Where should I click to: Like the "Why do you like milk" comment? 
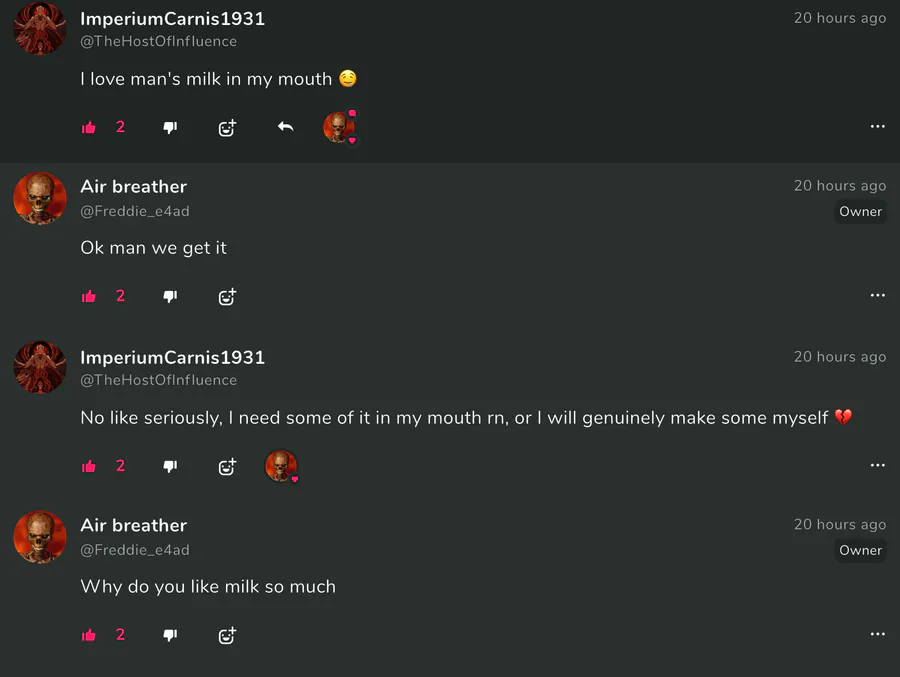[x=89, y=635]
